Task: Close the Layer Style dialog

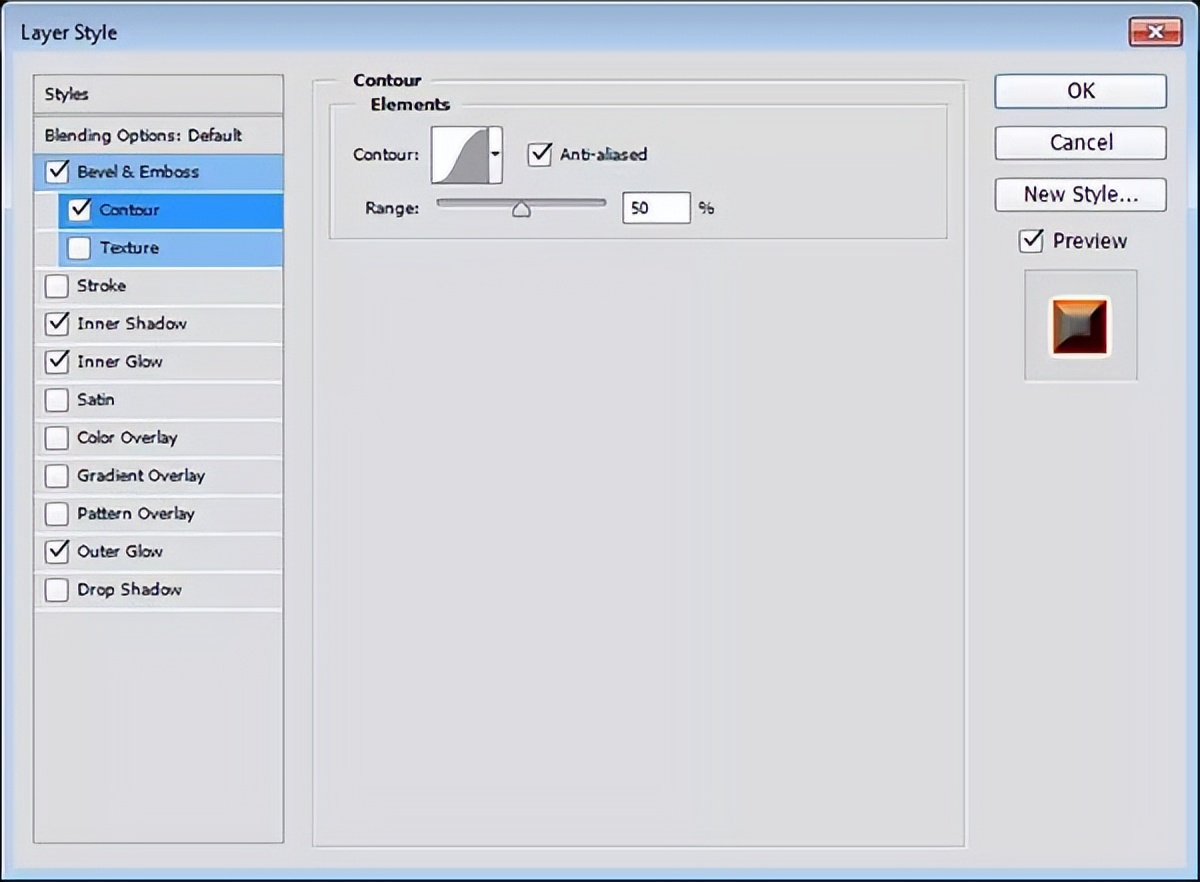Action: (1156, 33)
